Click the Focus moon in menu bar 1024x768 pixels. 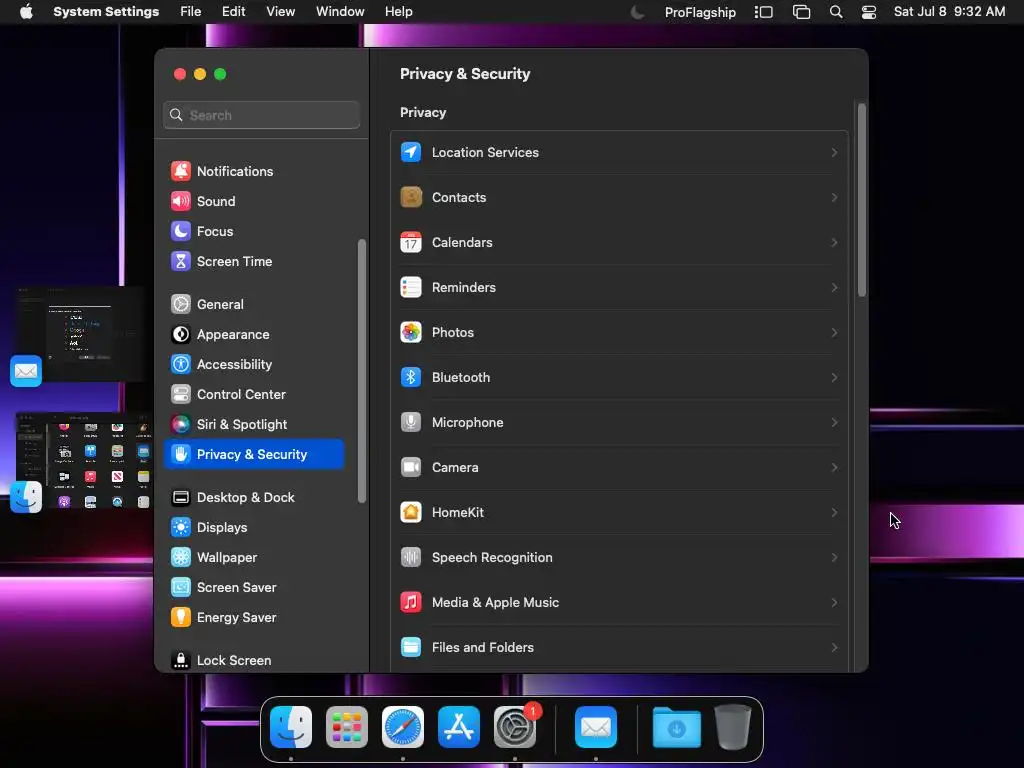[x=637, y=12]
